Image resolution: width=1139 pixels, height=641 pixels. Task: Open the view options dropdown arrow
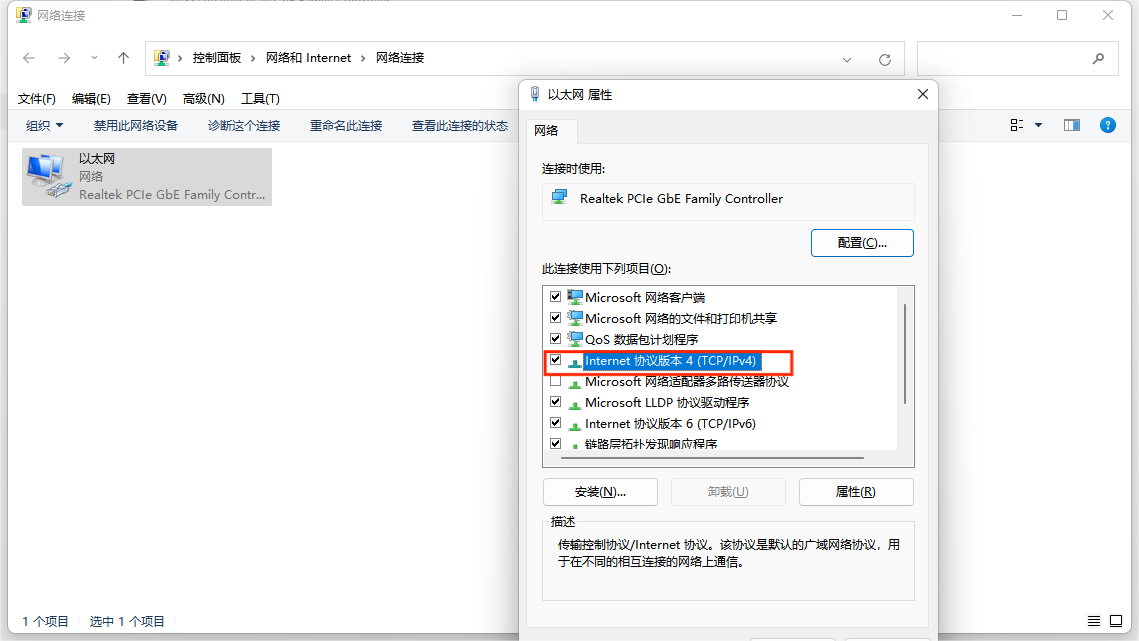[1038, 125]
